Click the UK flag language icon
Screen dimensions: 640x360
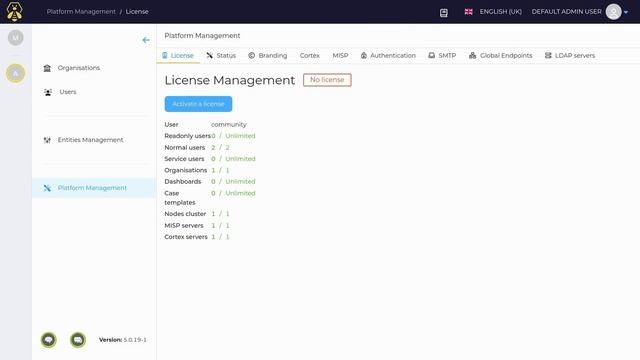tap(468, 12)
